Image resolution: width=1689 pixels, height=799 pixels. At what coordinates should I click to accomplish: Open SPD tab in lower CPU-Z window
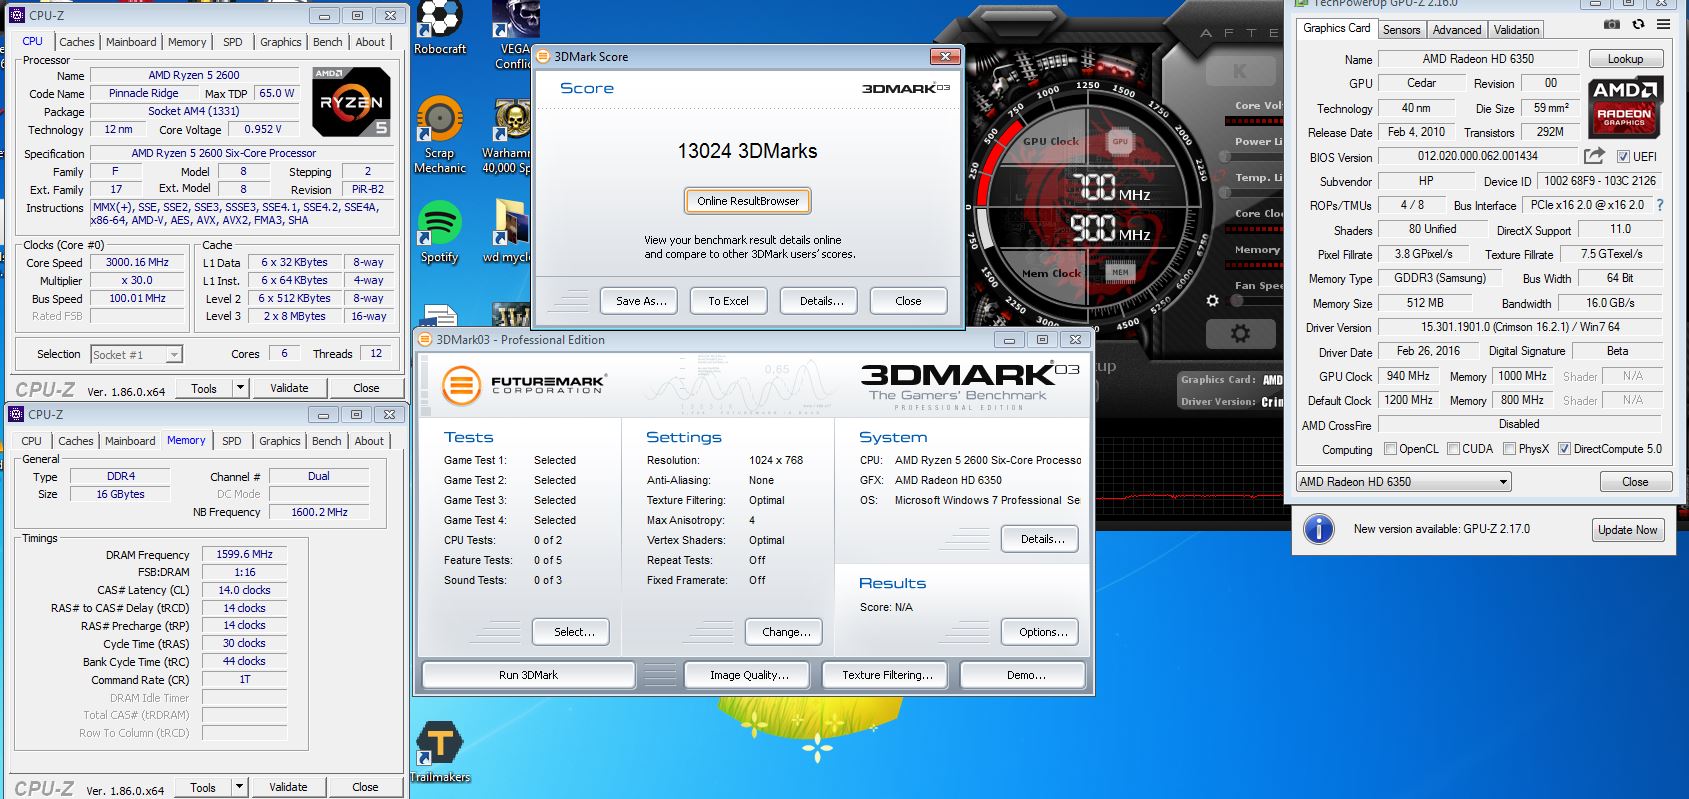232,441
